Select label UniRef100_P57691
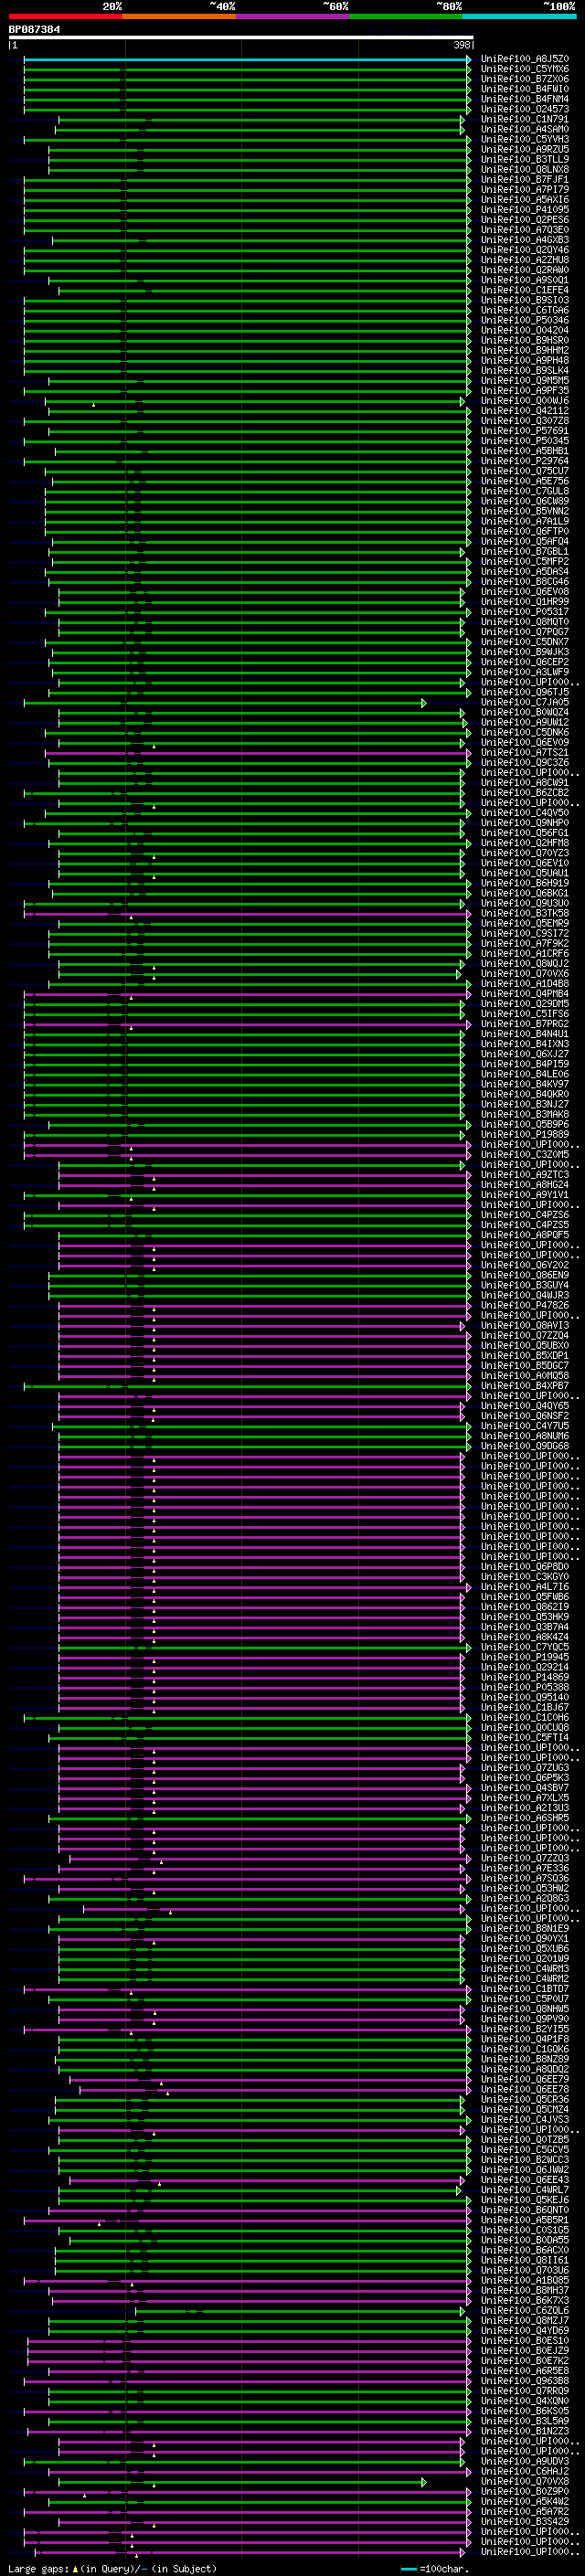The height and width of the screenshot is (2576, 585). coord(525,431)
